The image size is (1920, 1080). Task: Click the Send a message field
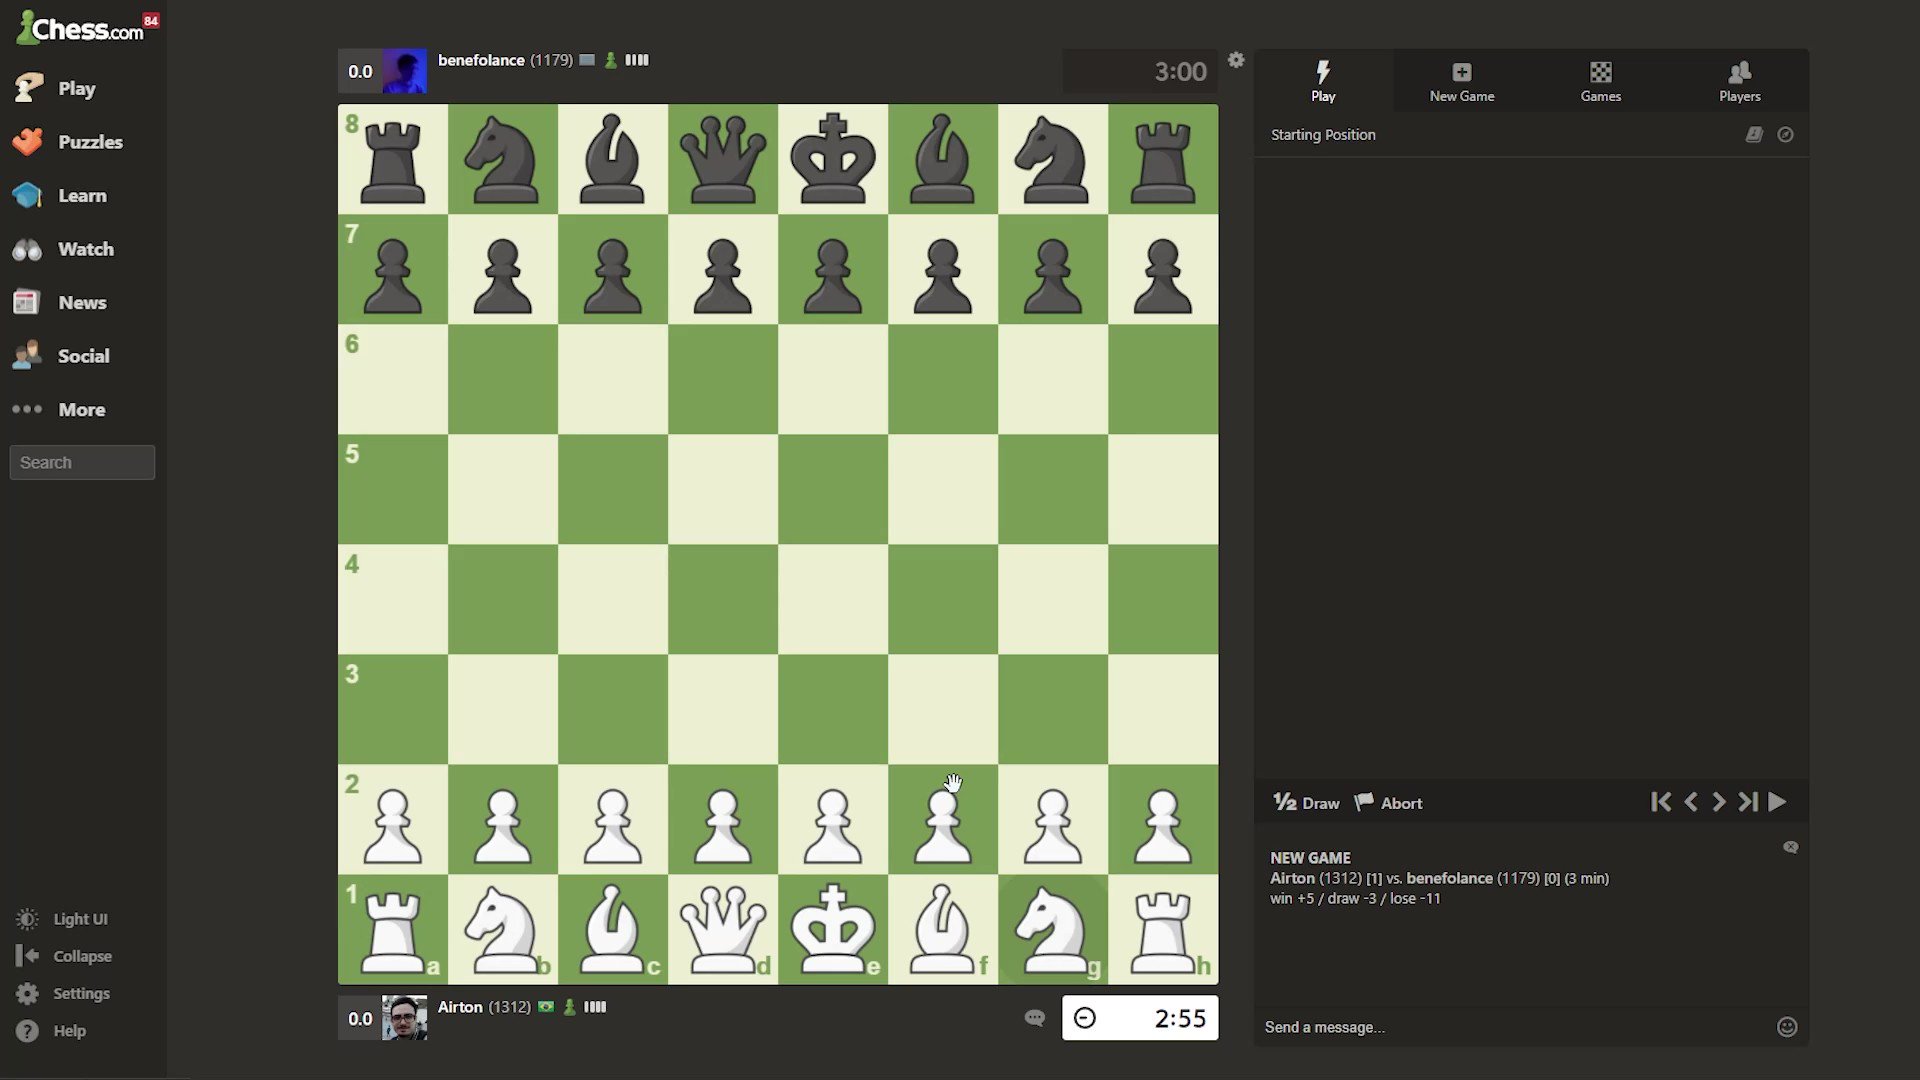[1510, 1027]
